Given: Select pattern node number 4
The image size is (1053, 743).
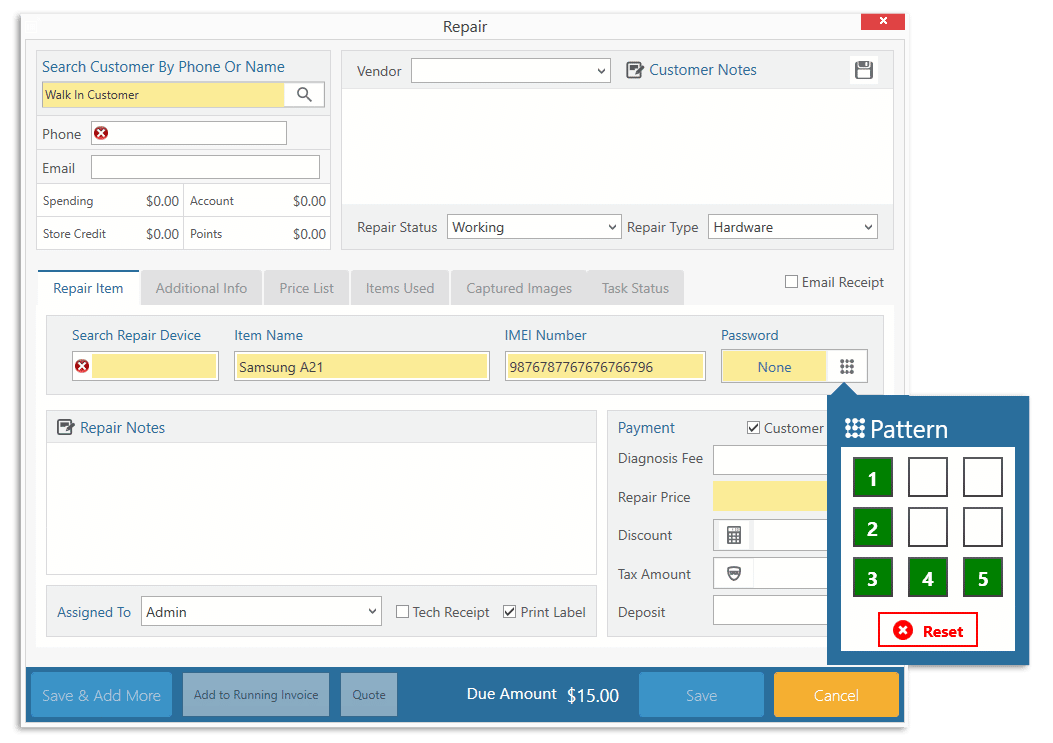Looking at the screenshot, I should (927, 577).
